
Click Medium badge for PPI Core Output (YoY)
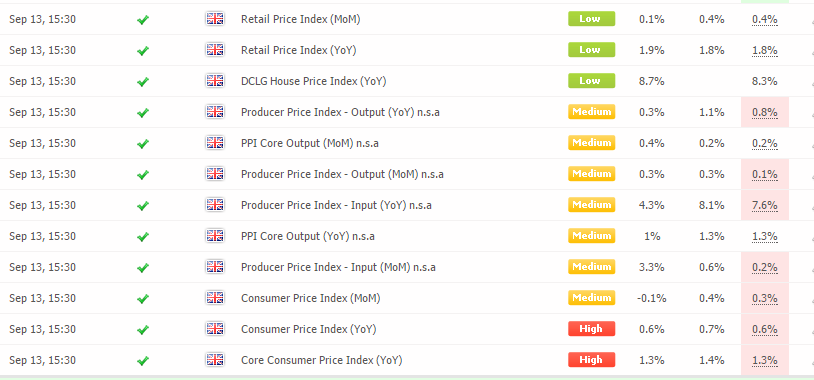pyautogui.click(x=591, y=236)
